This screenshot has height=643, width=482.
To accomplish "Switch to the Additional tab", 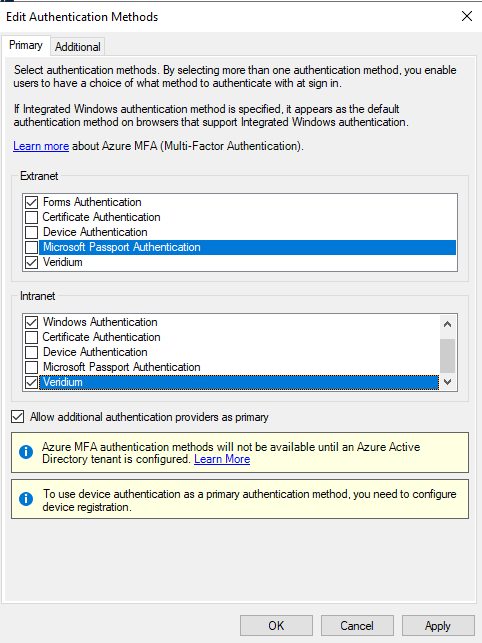I will (78, 47).
